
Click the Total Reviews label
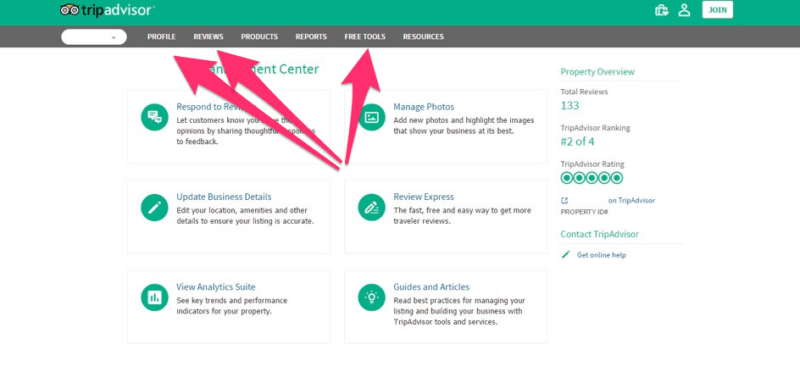[x=584, y=92]
